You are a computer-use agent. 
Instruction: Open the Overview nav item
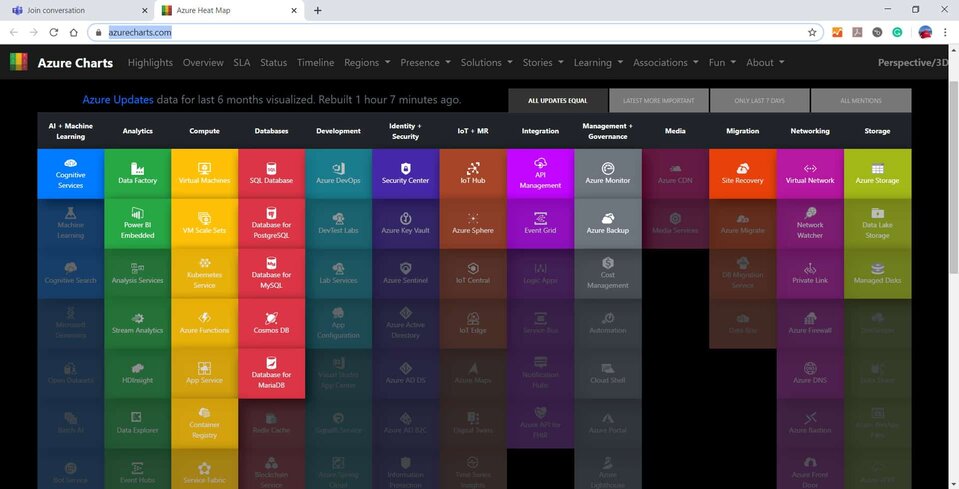tap(203, 62)
